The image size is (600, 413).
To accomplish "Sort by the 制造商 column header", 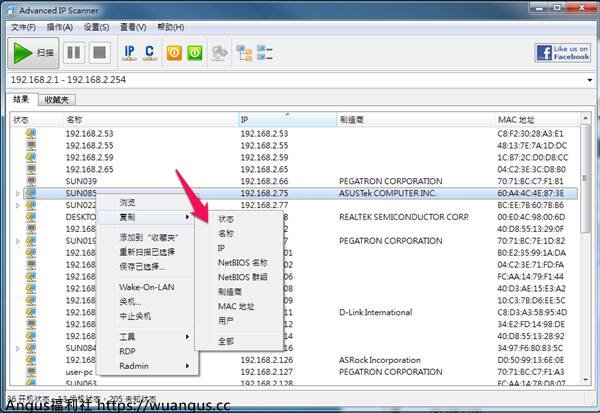I will point(416,120).
